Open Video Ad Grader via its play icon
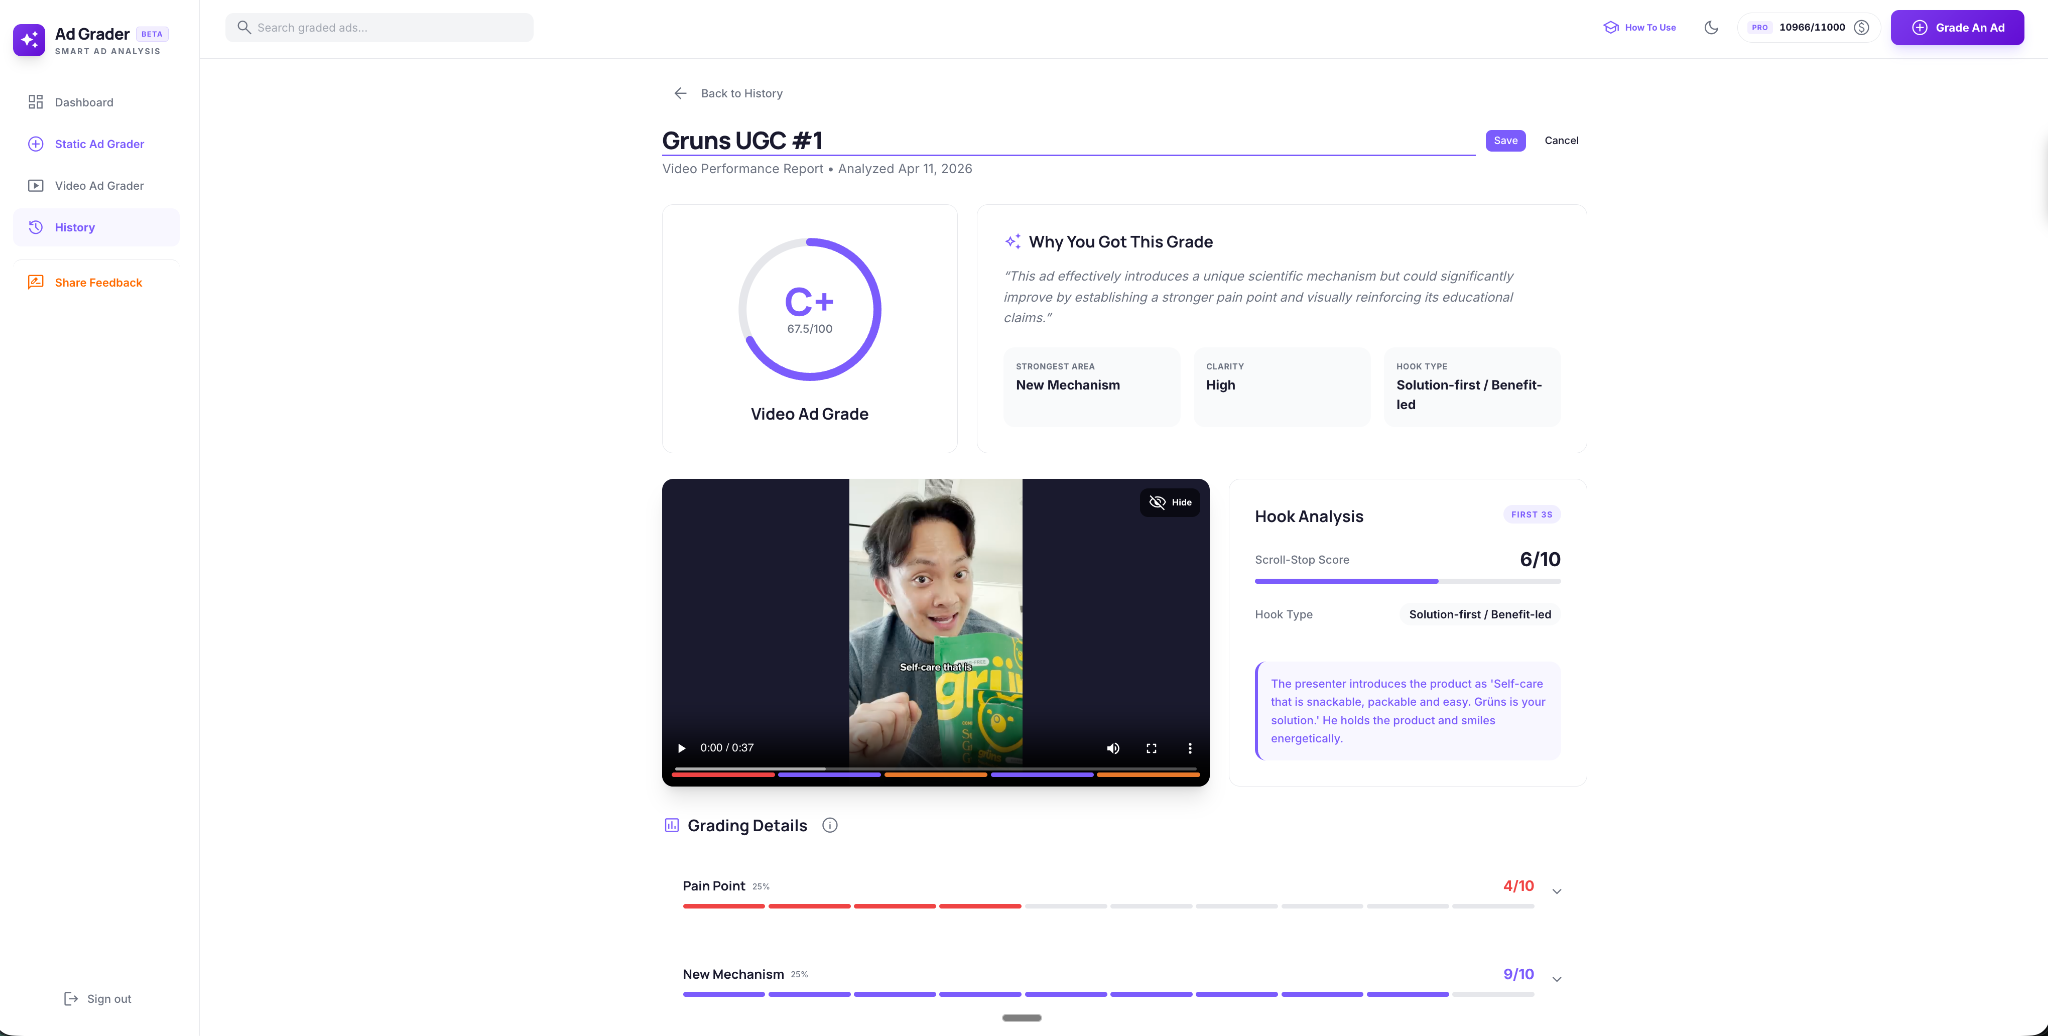Screen dimensions: 2048x1036 click(35, 185)
